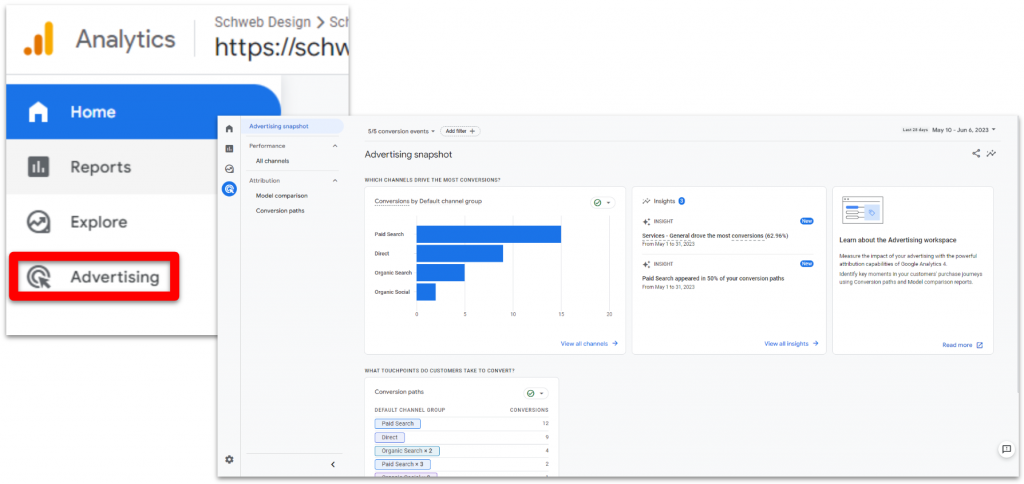
Task: Open the insights sparkline icon near share
Action: (x=990, y=154)
